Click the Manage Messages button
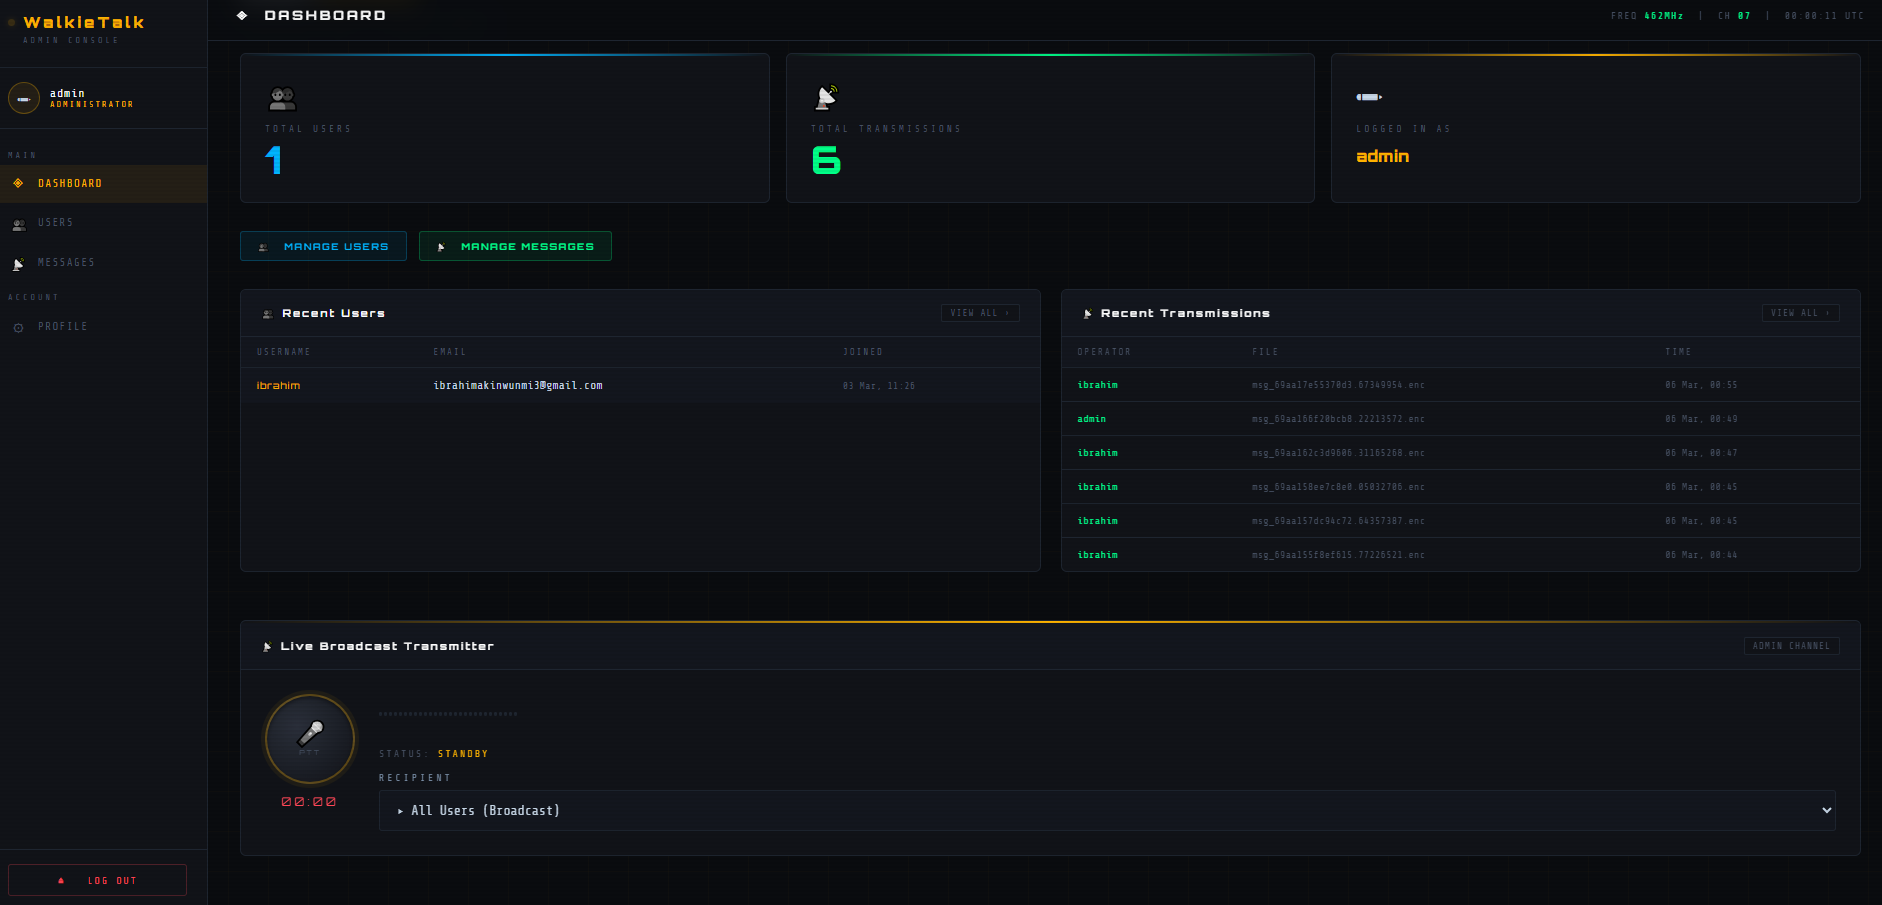 [515, 246]
